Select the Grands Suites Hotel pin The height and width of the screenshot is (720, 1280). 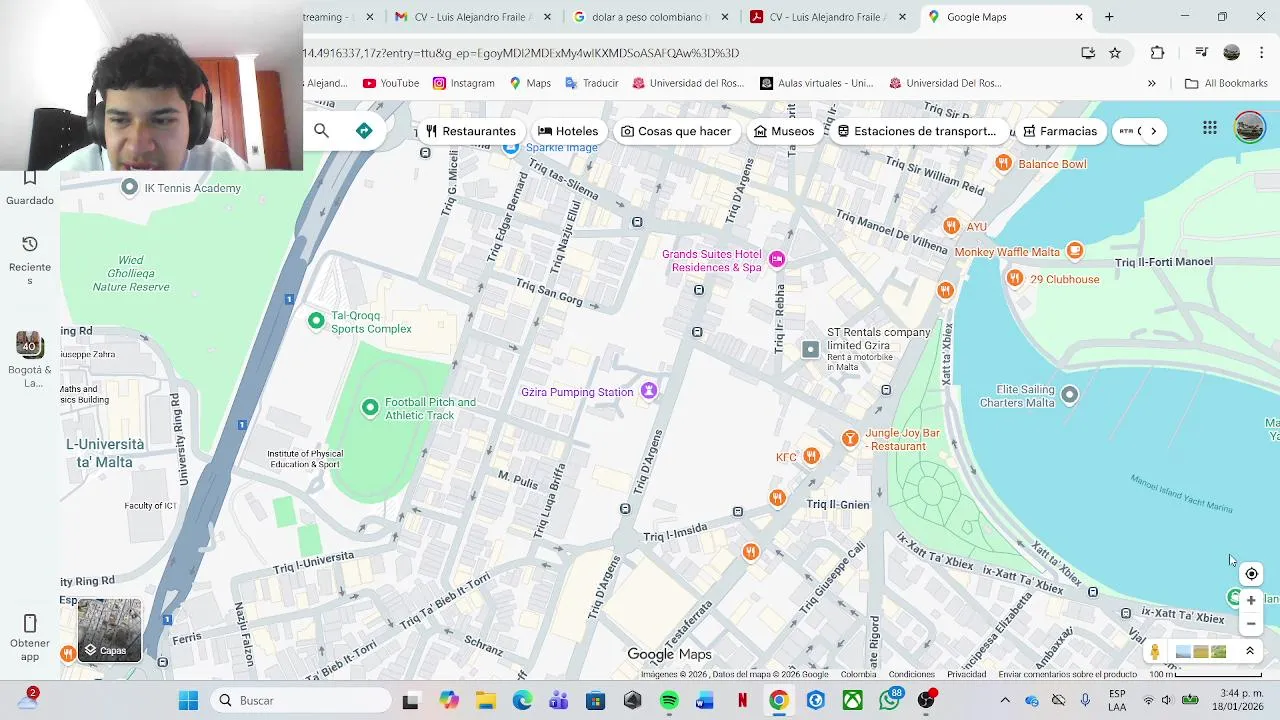777,260
